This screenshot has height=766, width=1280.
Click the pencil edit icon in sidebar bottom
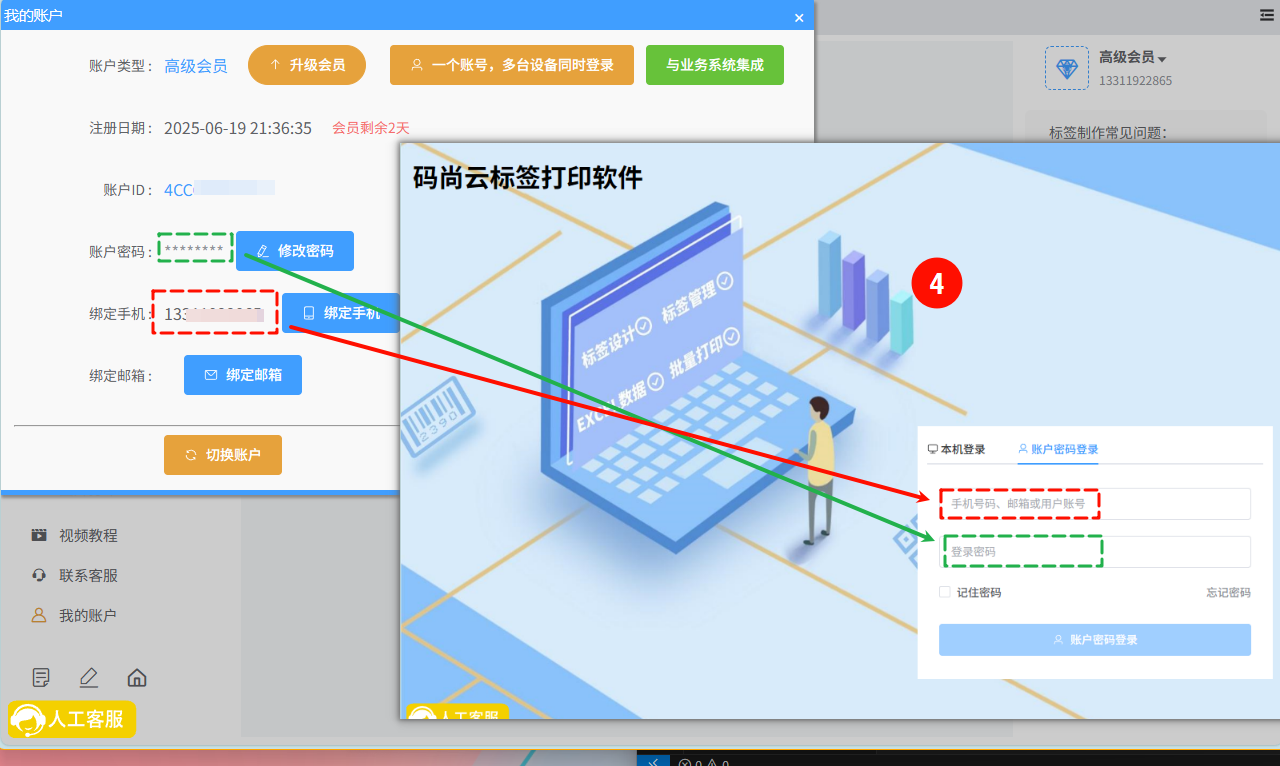tap(89, 678)
